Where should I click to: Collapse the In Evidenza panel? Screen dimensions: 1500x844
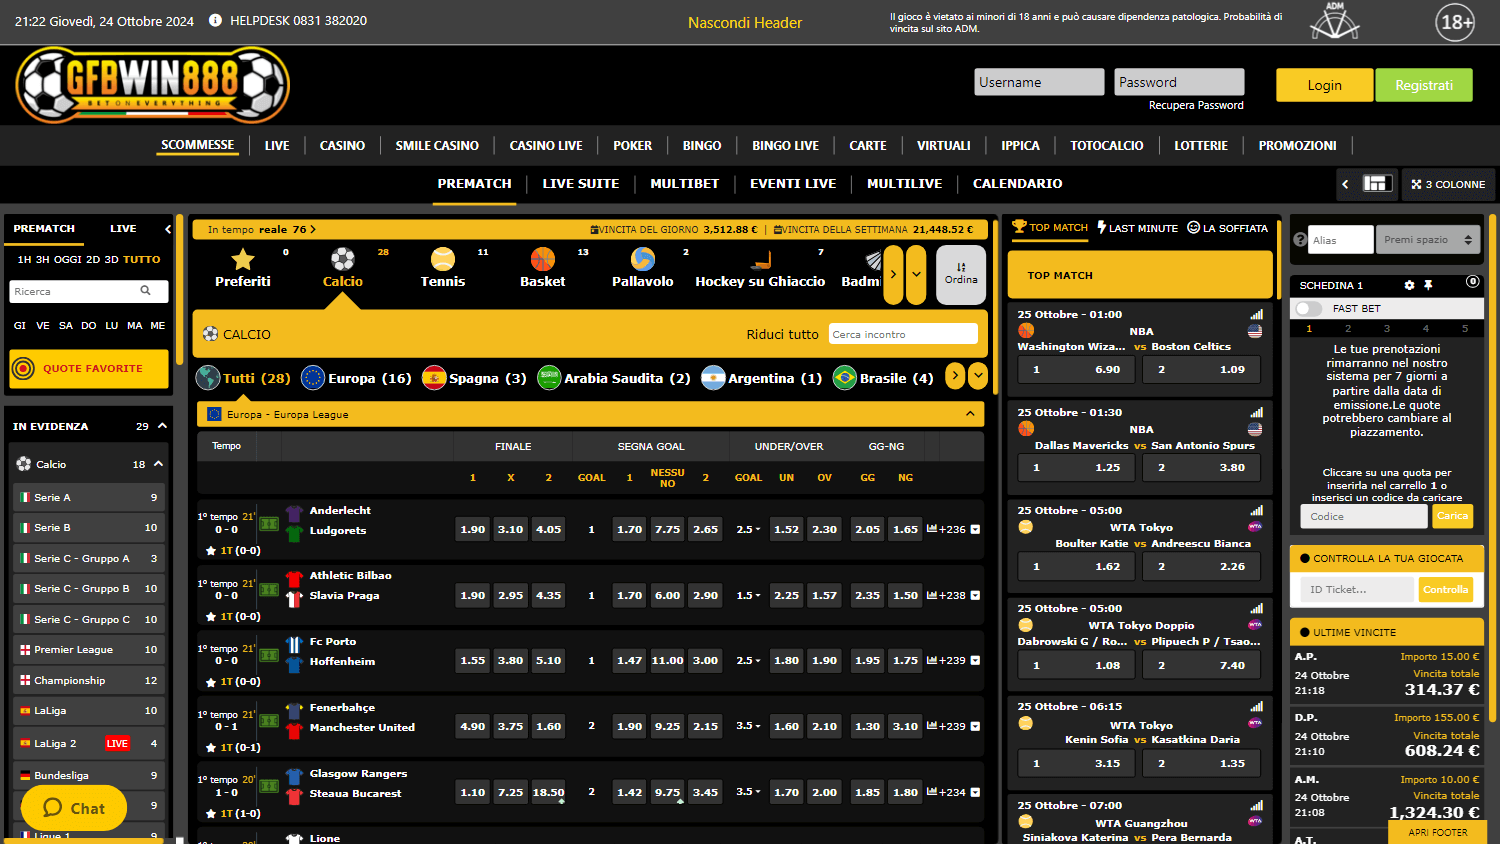coord(162,426)
